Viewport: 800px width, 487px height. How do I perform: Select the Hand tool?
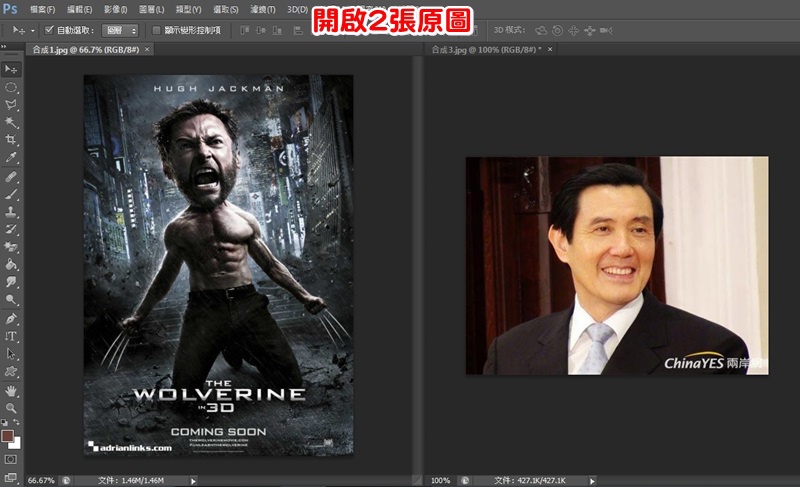pyautogui.click(x=11, y=391)
